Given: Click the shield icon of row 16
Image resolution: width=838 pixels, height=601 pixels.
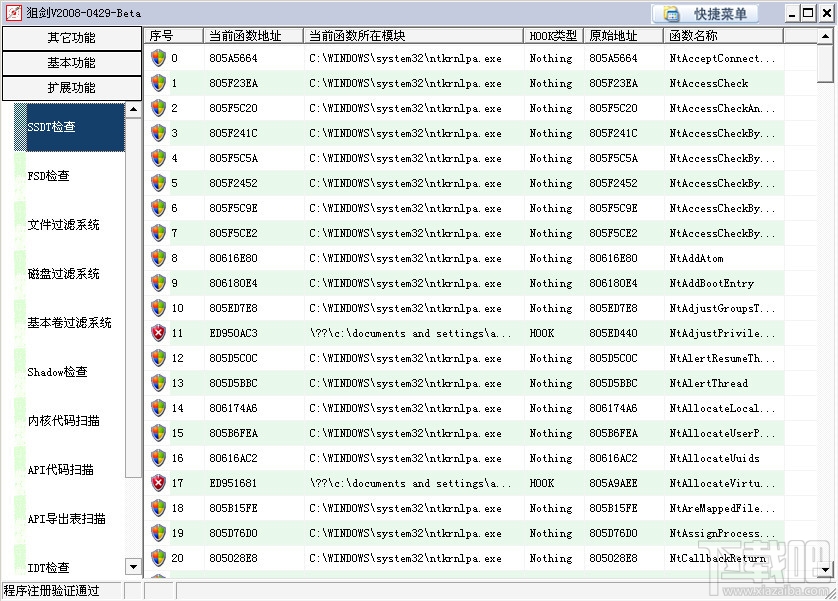Looking at the screenshot, I should pyautogui.click(x=158, y=458).
